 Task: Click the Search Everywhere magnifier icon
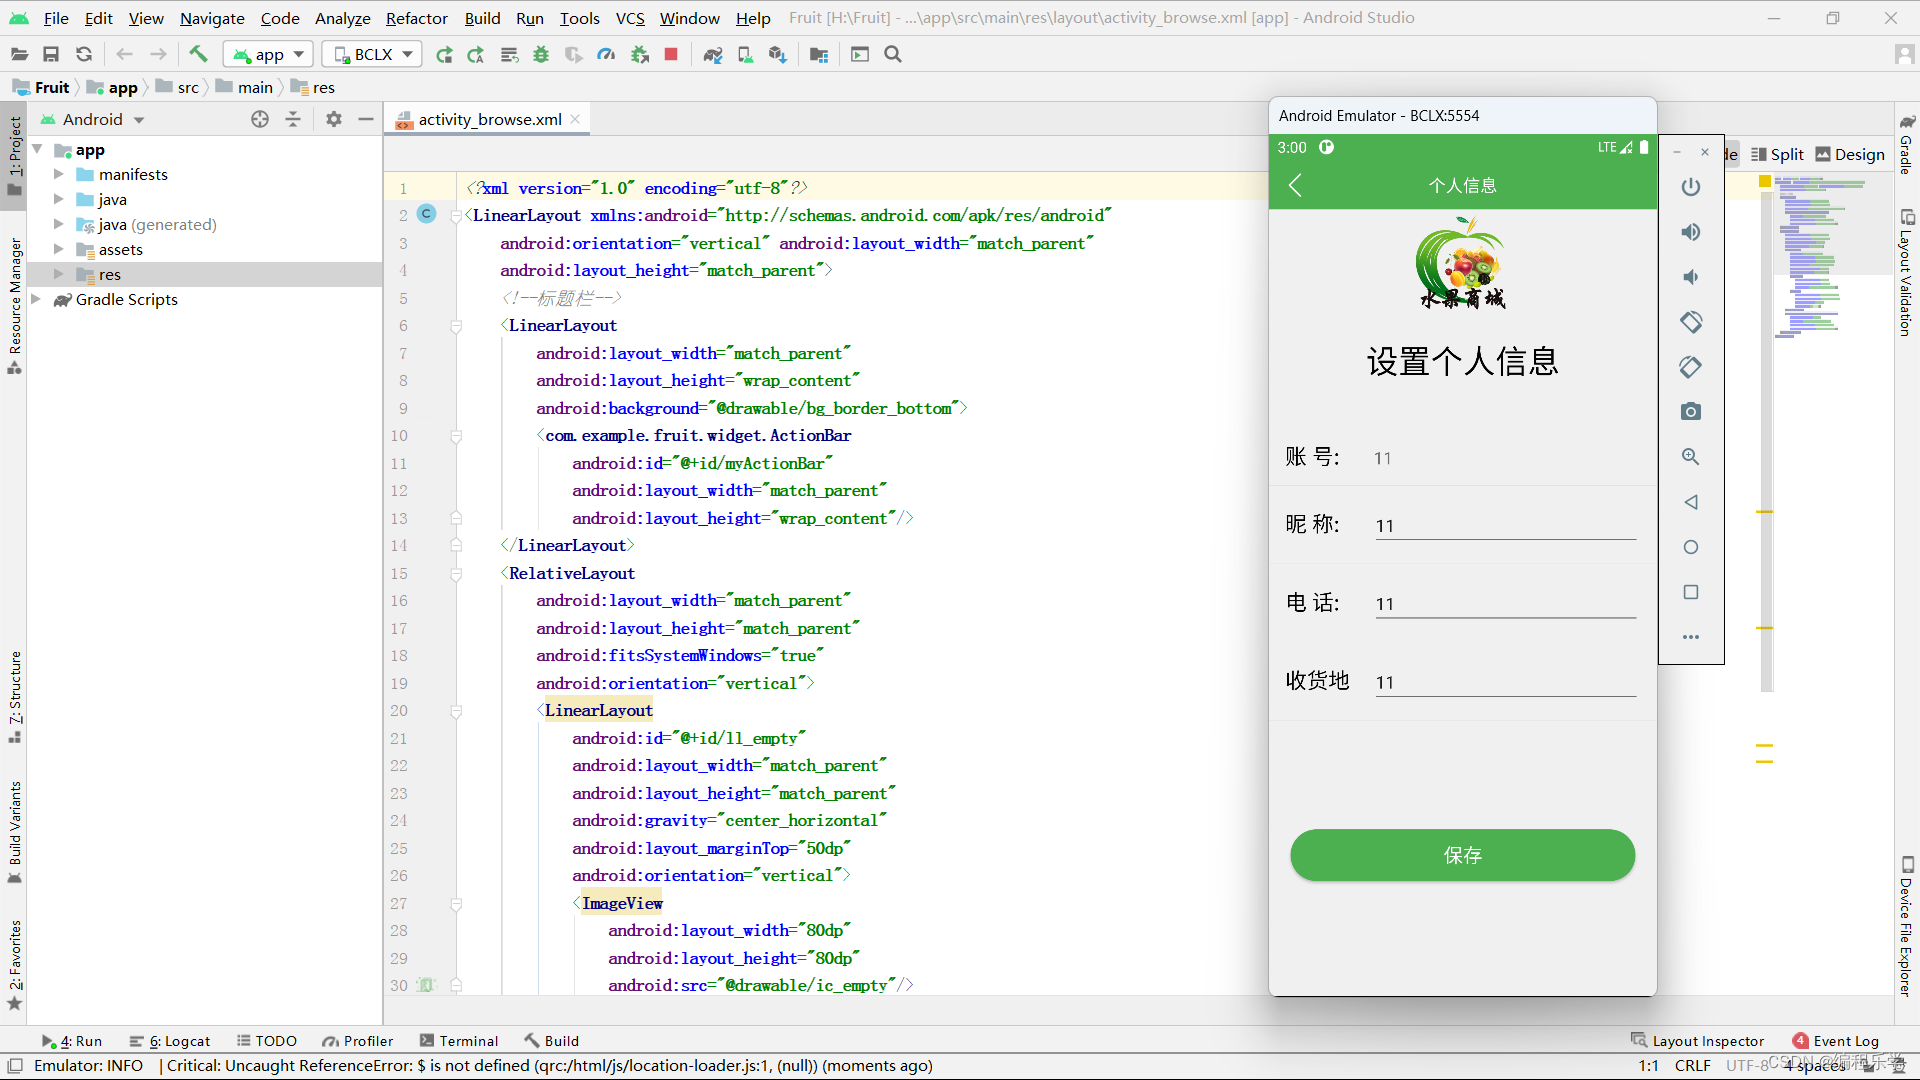click(893, 54)
